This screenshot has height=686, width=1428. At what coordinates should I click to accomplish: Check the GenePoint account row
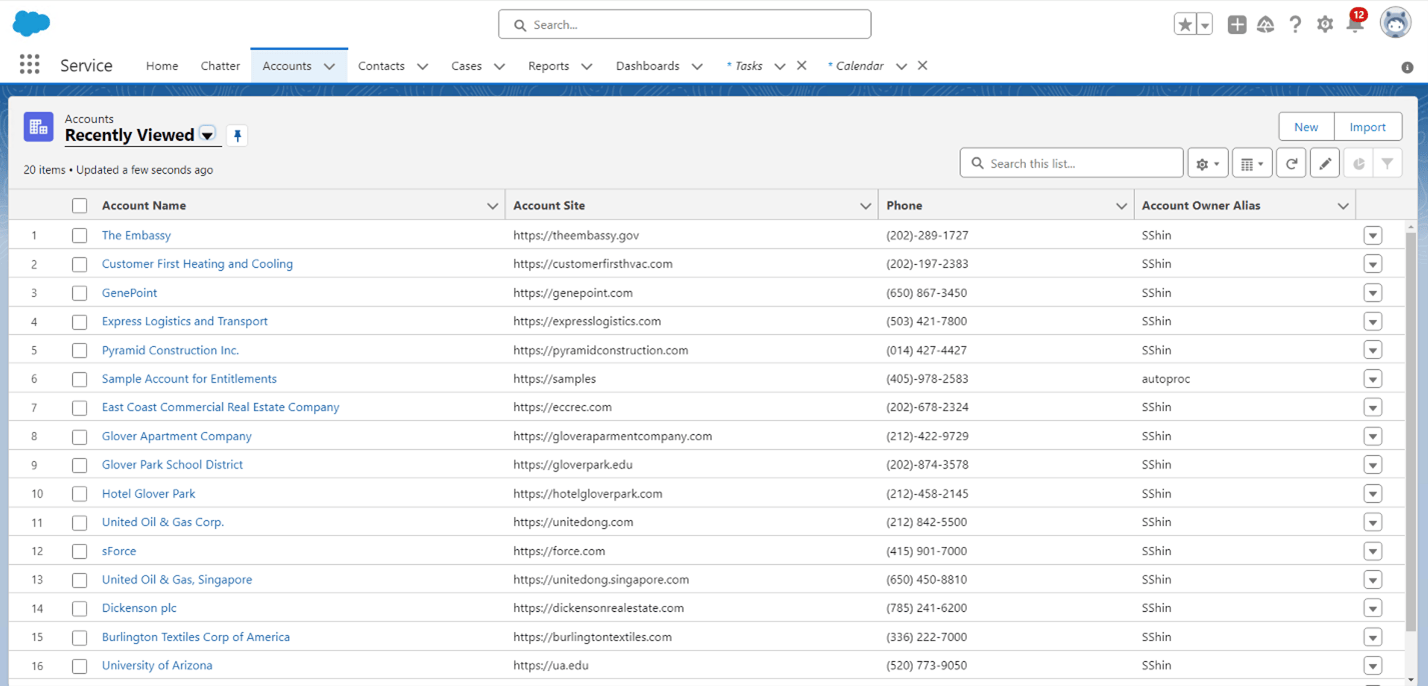coord(80,293)
